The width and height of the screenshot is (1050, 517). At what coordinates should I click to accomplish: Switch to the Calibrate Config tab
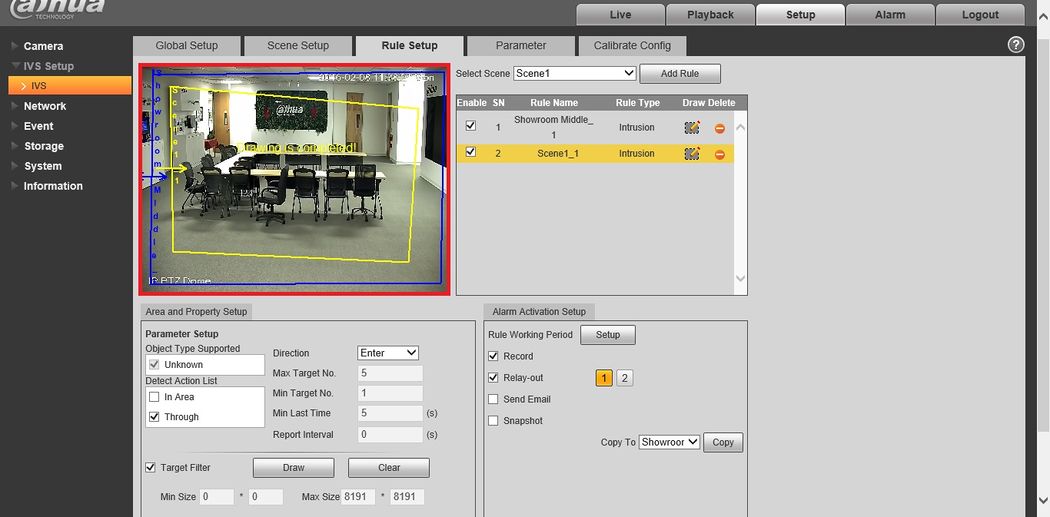632,46
